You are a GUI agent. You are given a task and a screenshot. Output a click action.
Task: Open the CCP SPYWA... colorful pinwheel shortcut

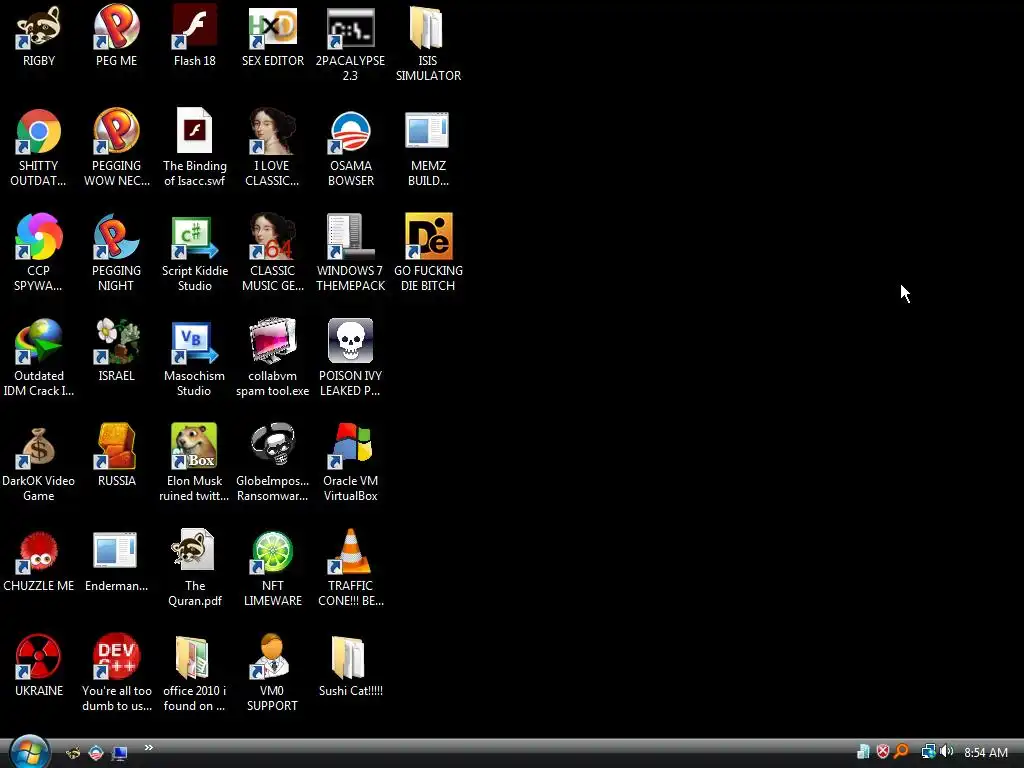point(39,236)
